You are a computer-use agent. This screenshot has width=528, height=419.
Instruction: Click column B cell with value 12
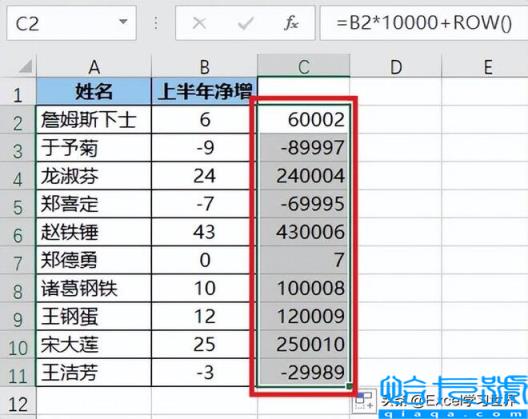point(204,317)
